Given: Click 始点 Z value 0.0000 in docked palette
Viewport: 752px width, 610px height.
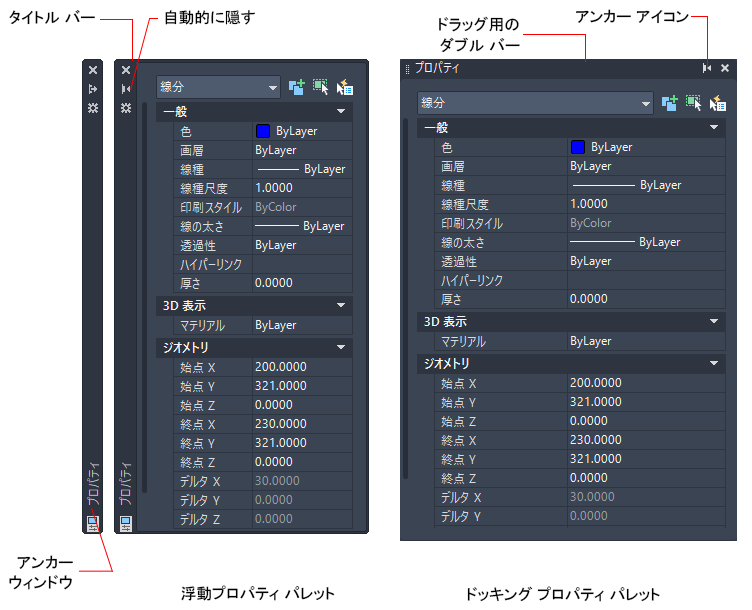Looking at the screenshot, I should 646,421.
